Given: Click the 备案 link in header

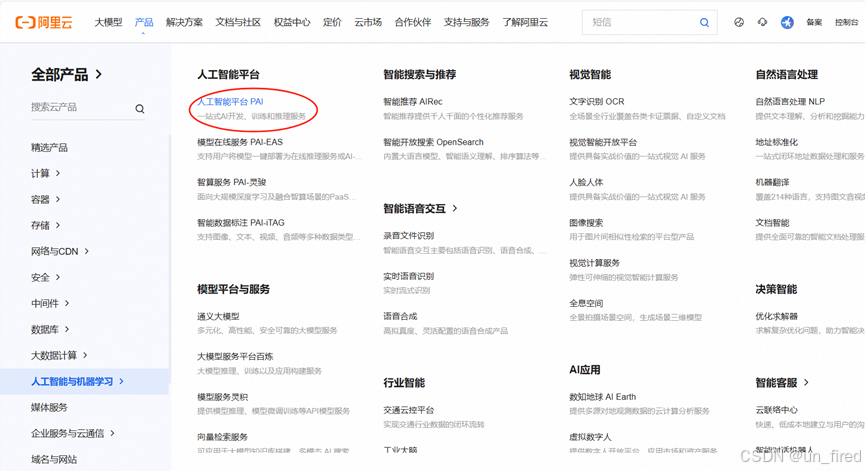Looking at the screenshot, I should coord(814,22).
